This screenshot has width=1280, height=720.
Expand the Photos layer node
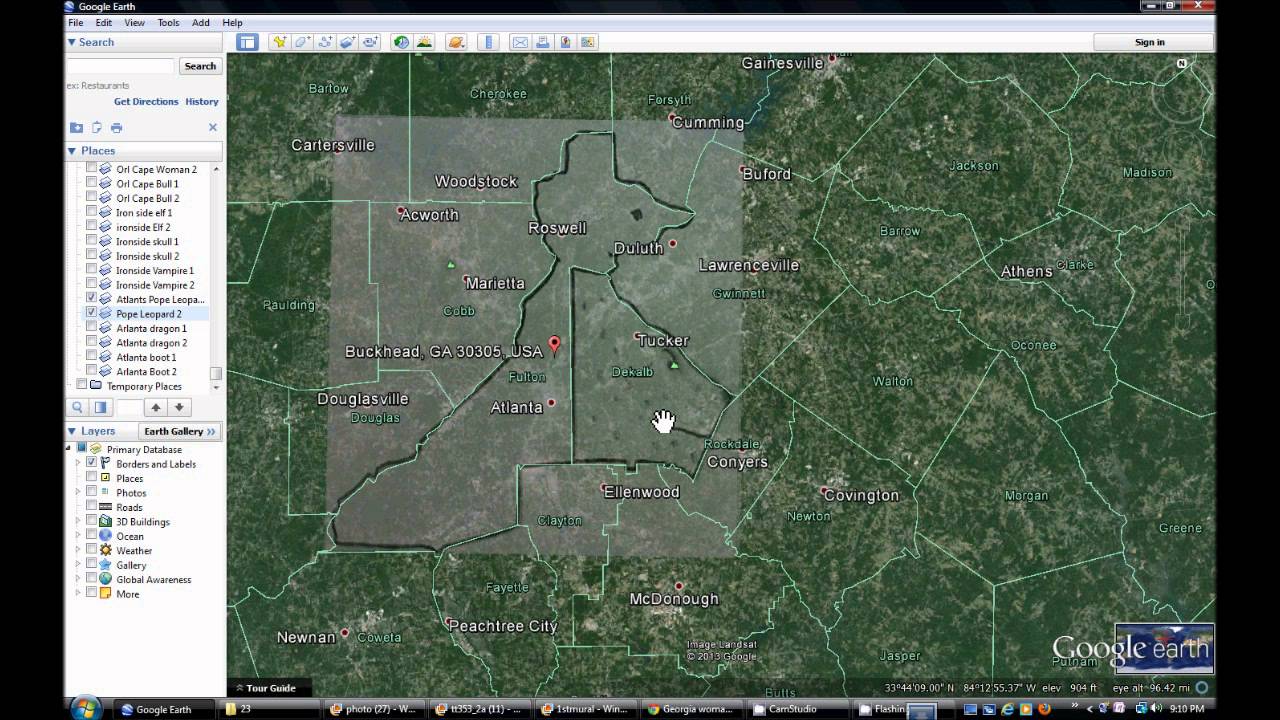(79, 492)
